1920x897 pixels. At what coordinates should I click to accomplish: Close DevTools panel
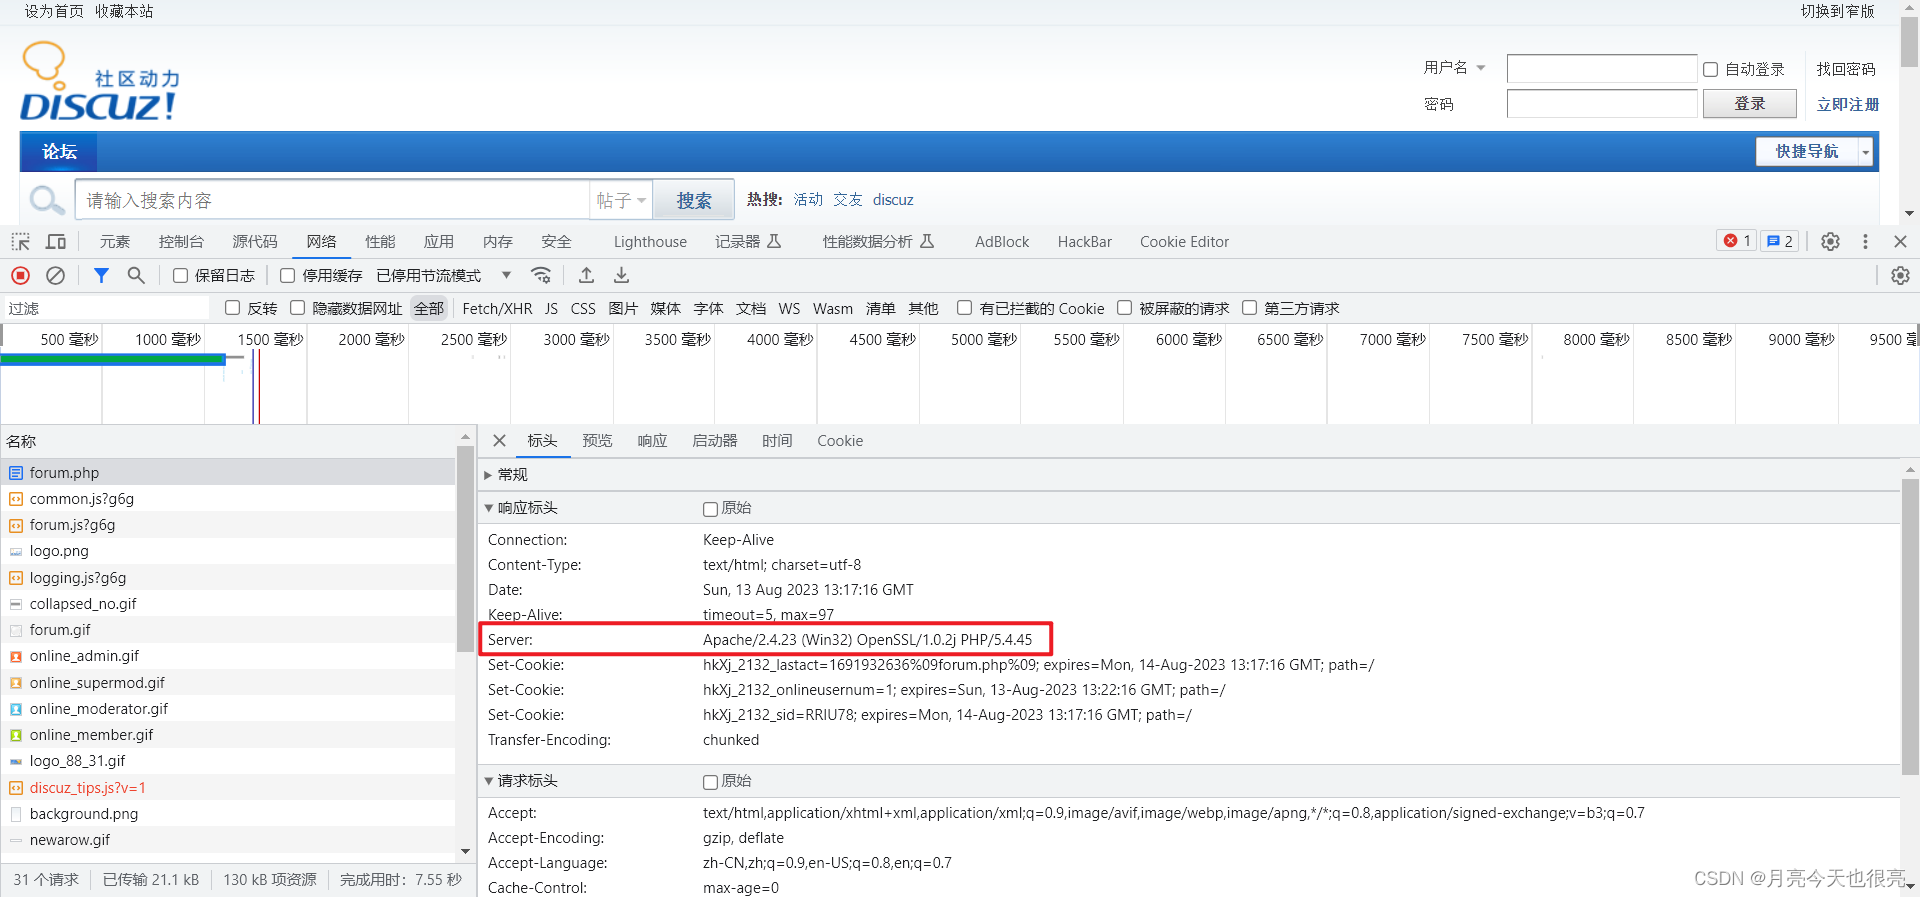point(1900,242)
